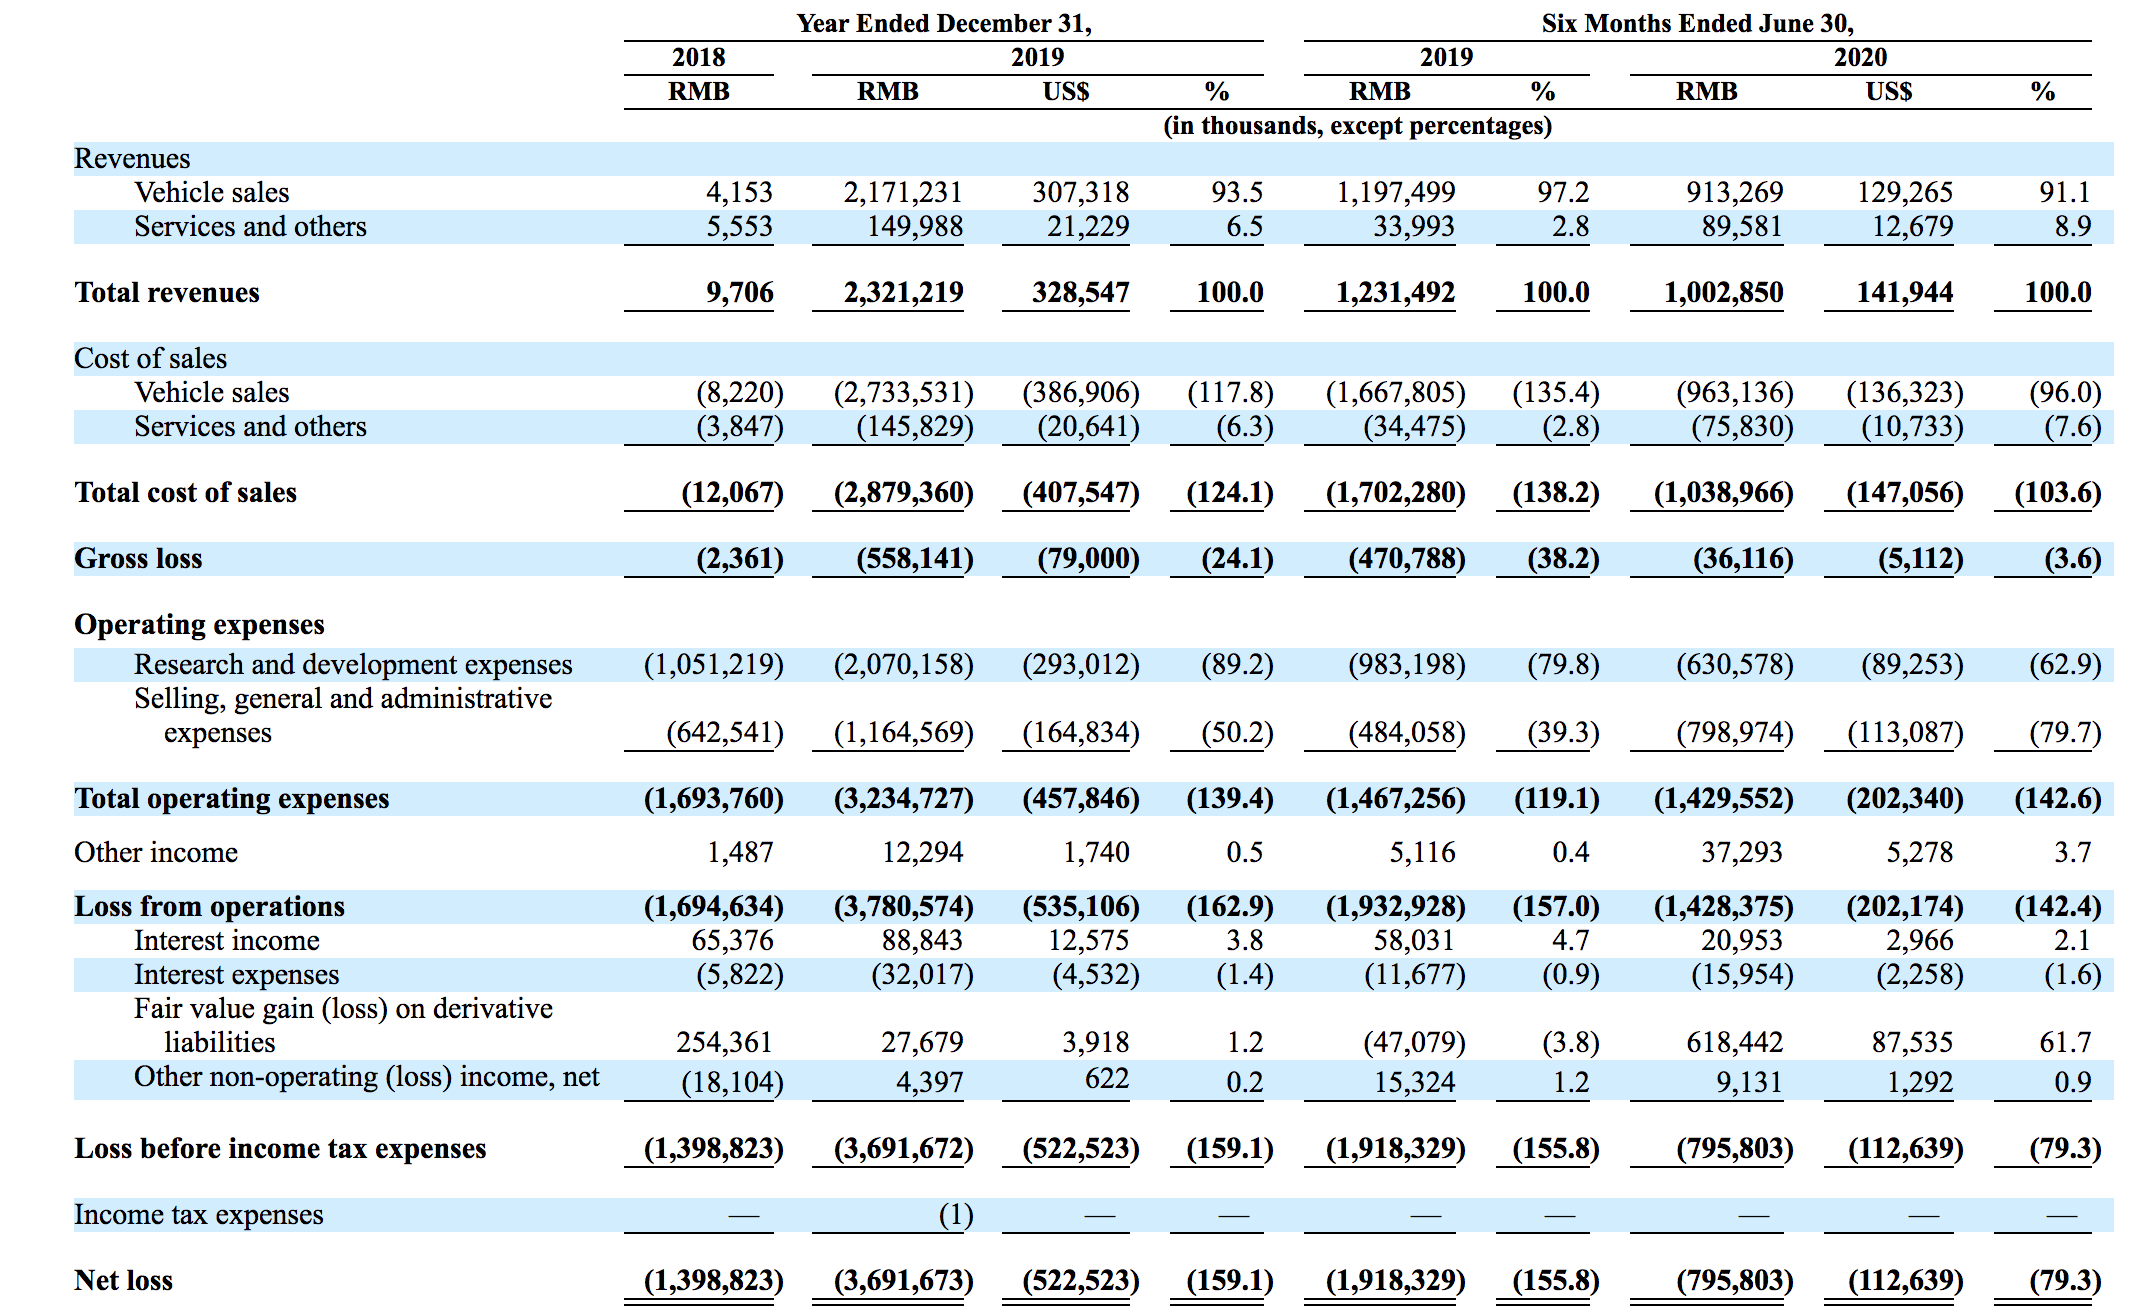Click the Interest expenses row label
This screenshot has width=2144, height=1314.
[236, 974]
